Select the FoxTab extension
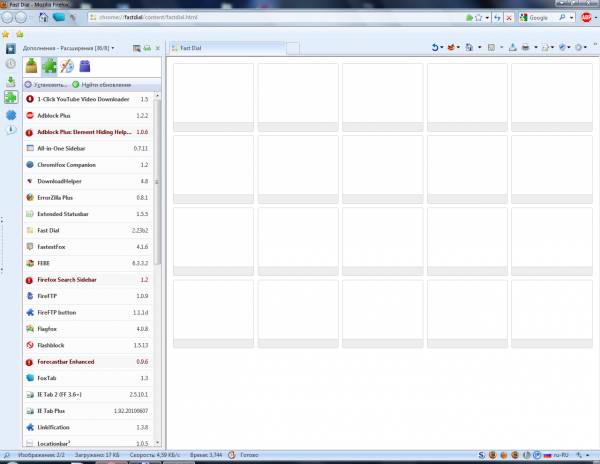 pyautogui.click(x=88, y=378)
